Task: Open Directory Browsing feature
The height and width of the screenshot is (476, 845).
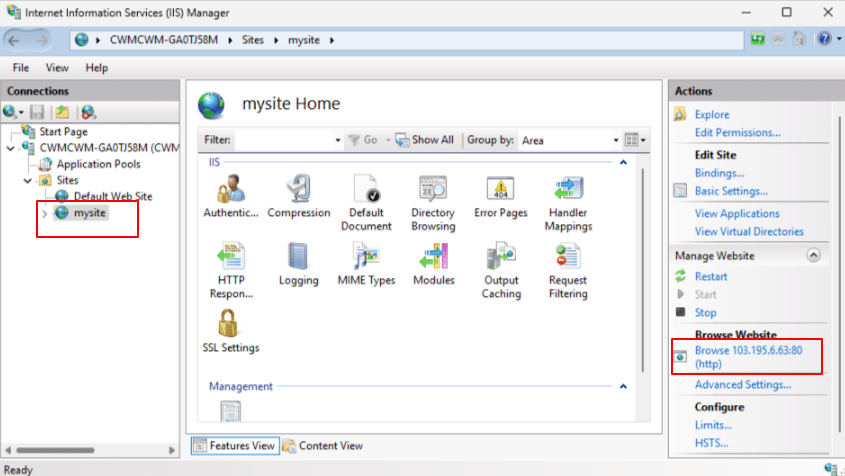Action: point(433,203)
